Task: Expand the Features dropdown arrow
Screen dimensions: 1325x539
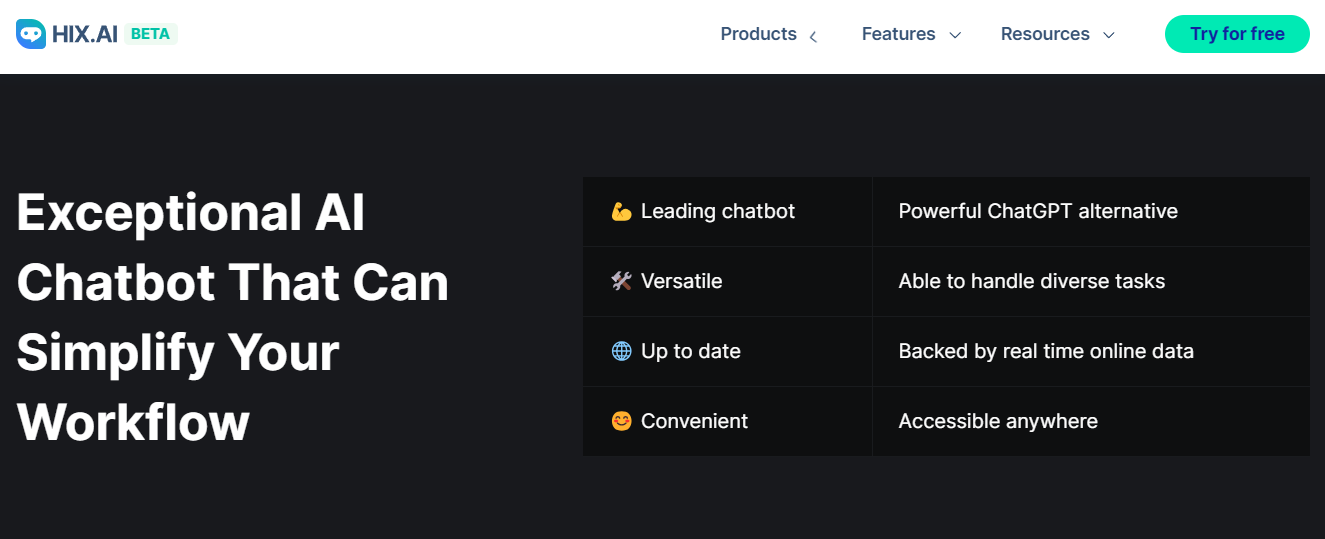Action: point(955,35)
